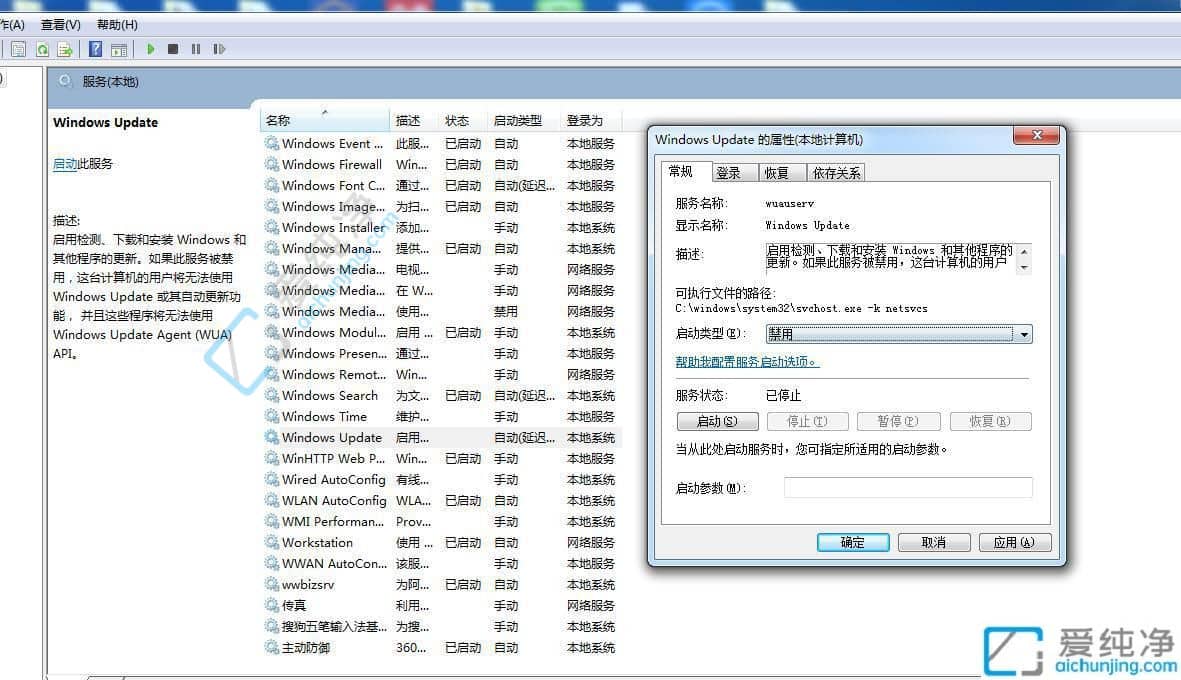Select the WinHTTP Web P... service row
The height and width of the screenshot is (680, 1181).
441,459
